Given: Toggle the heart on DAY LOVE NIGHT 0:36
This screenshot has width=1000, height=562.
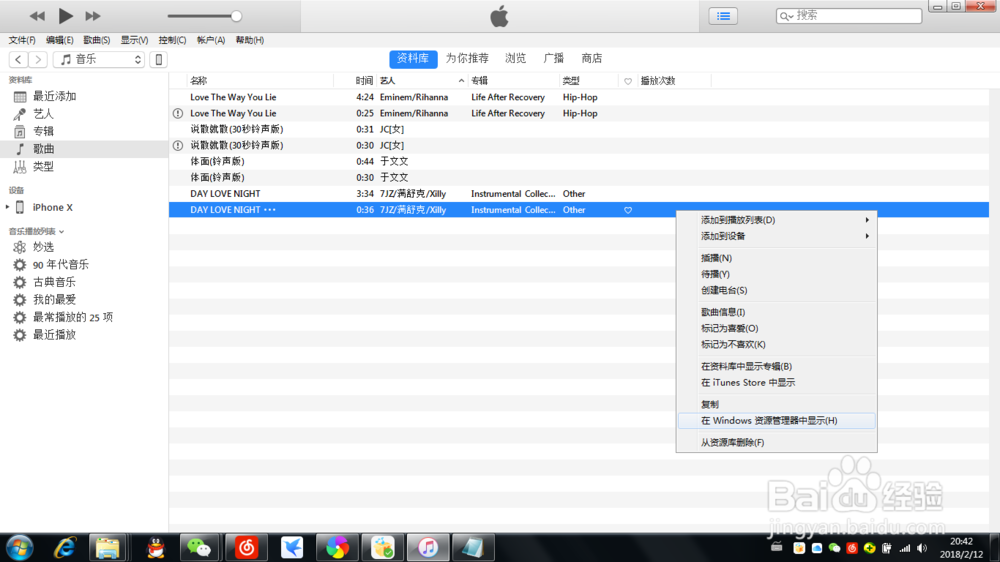Looking at the screenshot, I should pyautogui.click(x=628, y=210).
